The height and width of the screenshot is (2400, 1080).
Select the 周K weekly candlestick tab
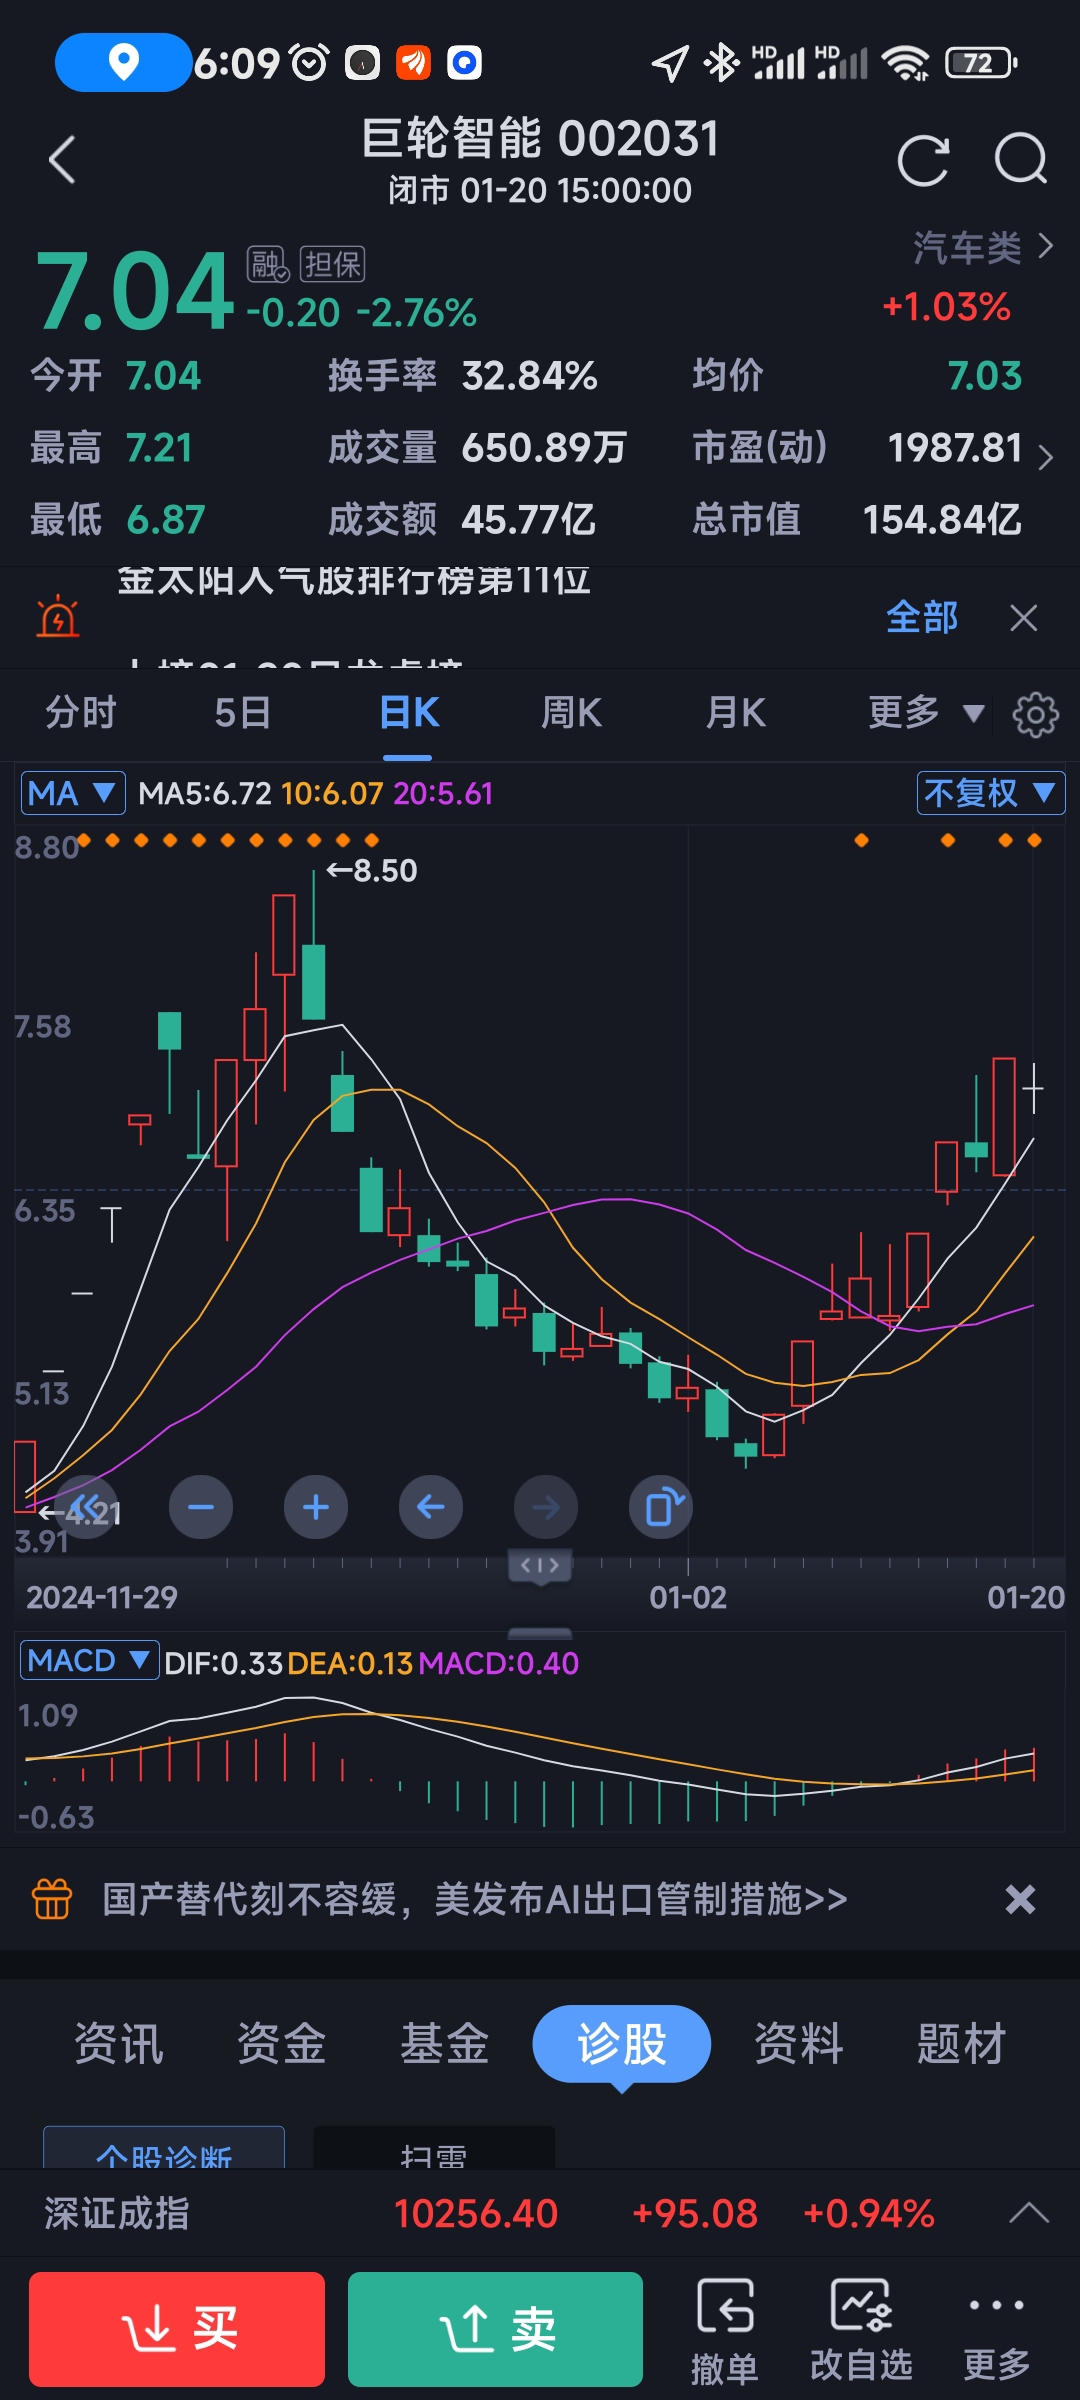tap(571, 713)
